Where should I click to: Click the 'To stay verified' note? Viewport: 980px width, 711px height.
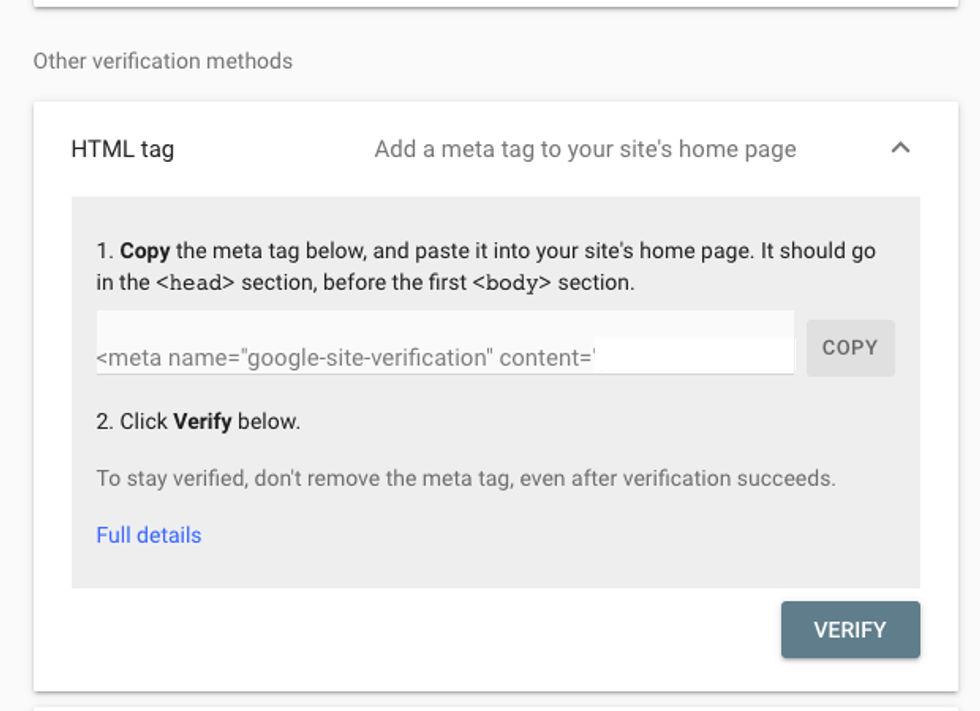pyautogui.click(x=465, y=478)
